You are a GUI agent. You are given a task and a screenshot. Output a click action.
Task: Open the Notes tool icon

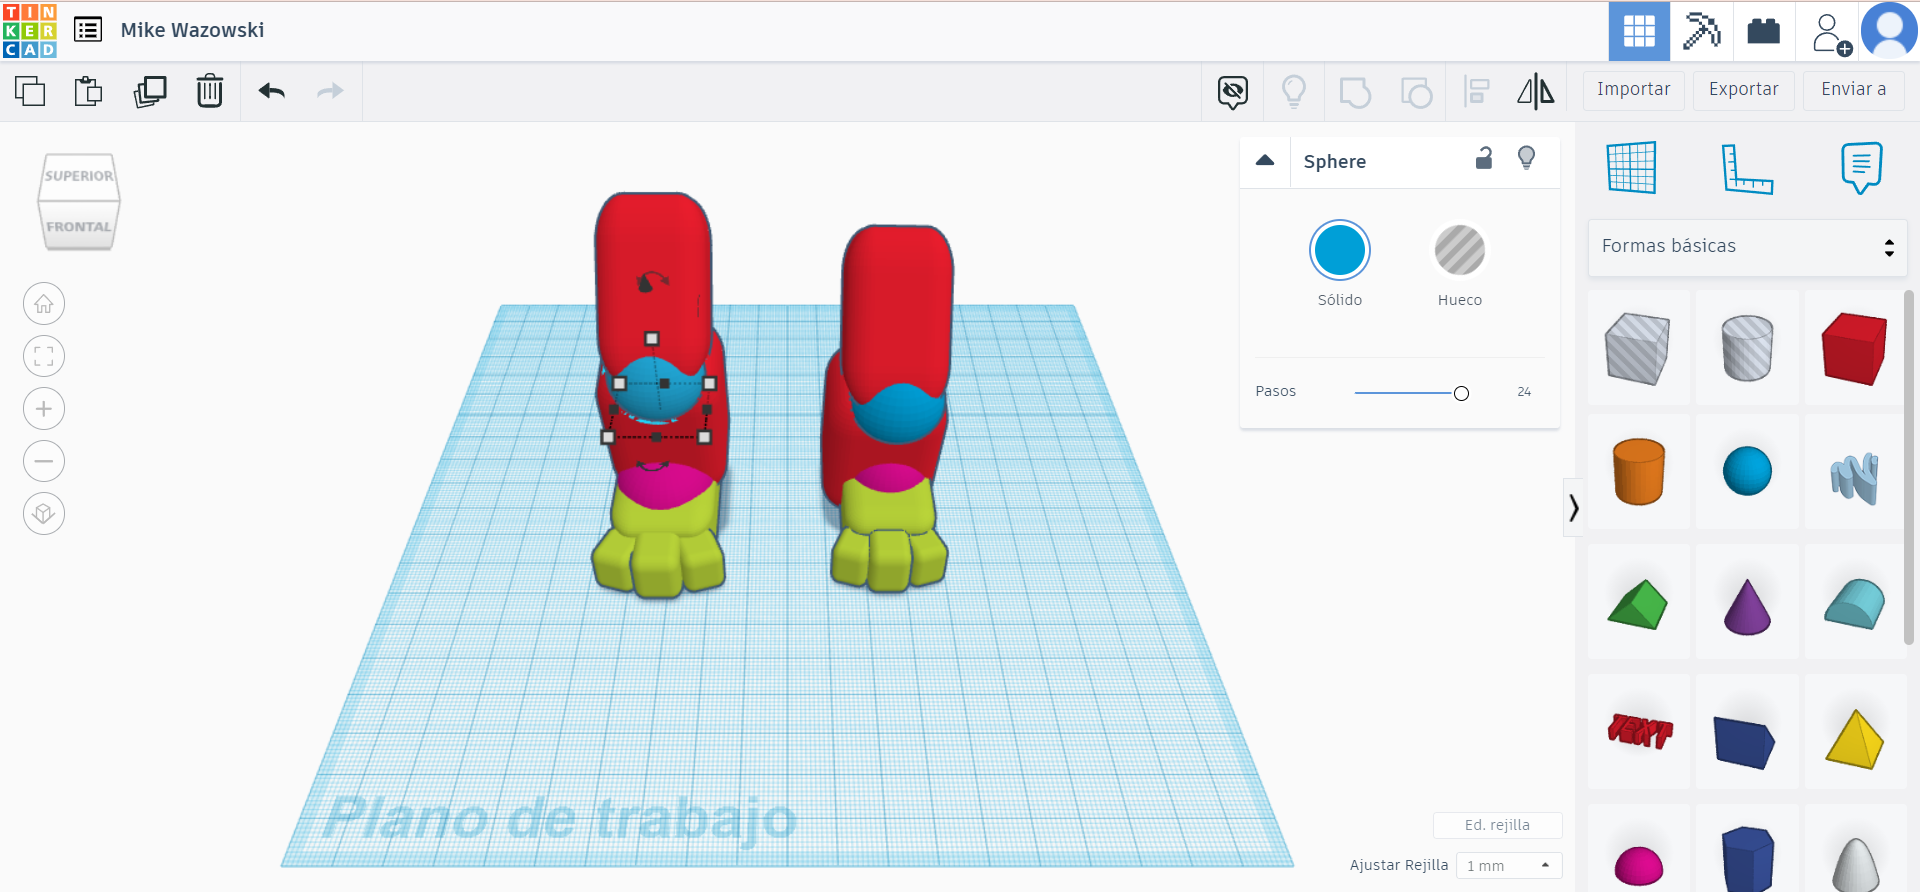pyautogui.click(x=1861, y=167)
